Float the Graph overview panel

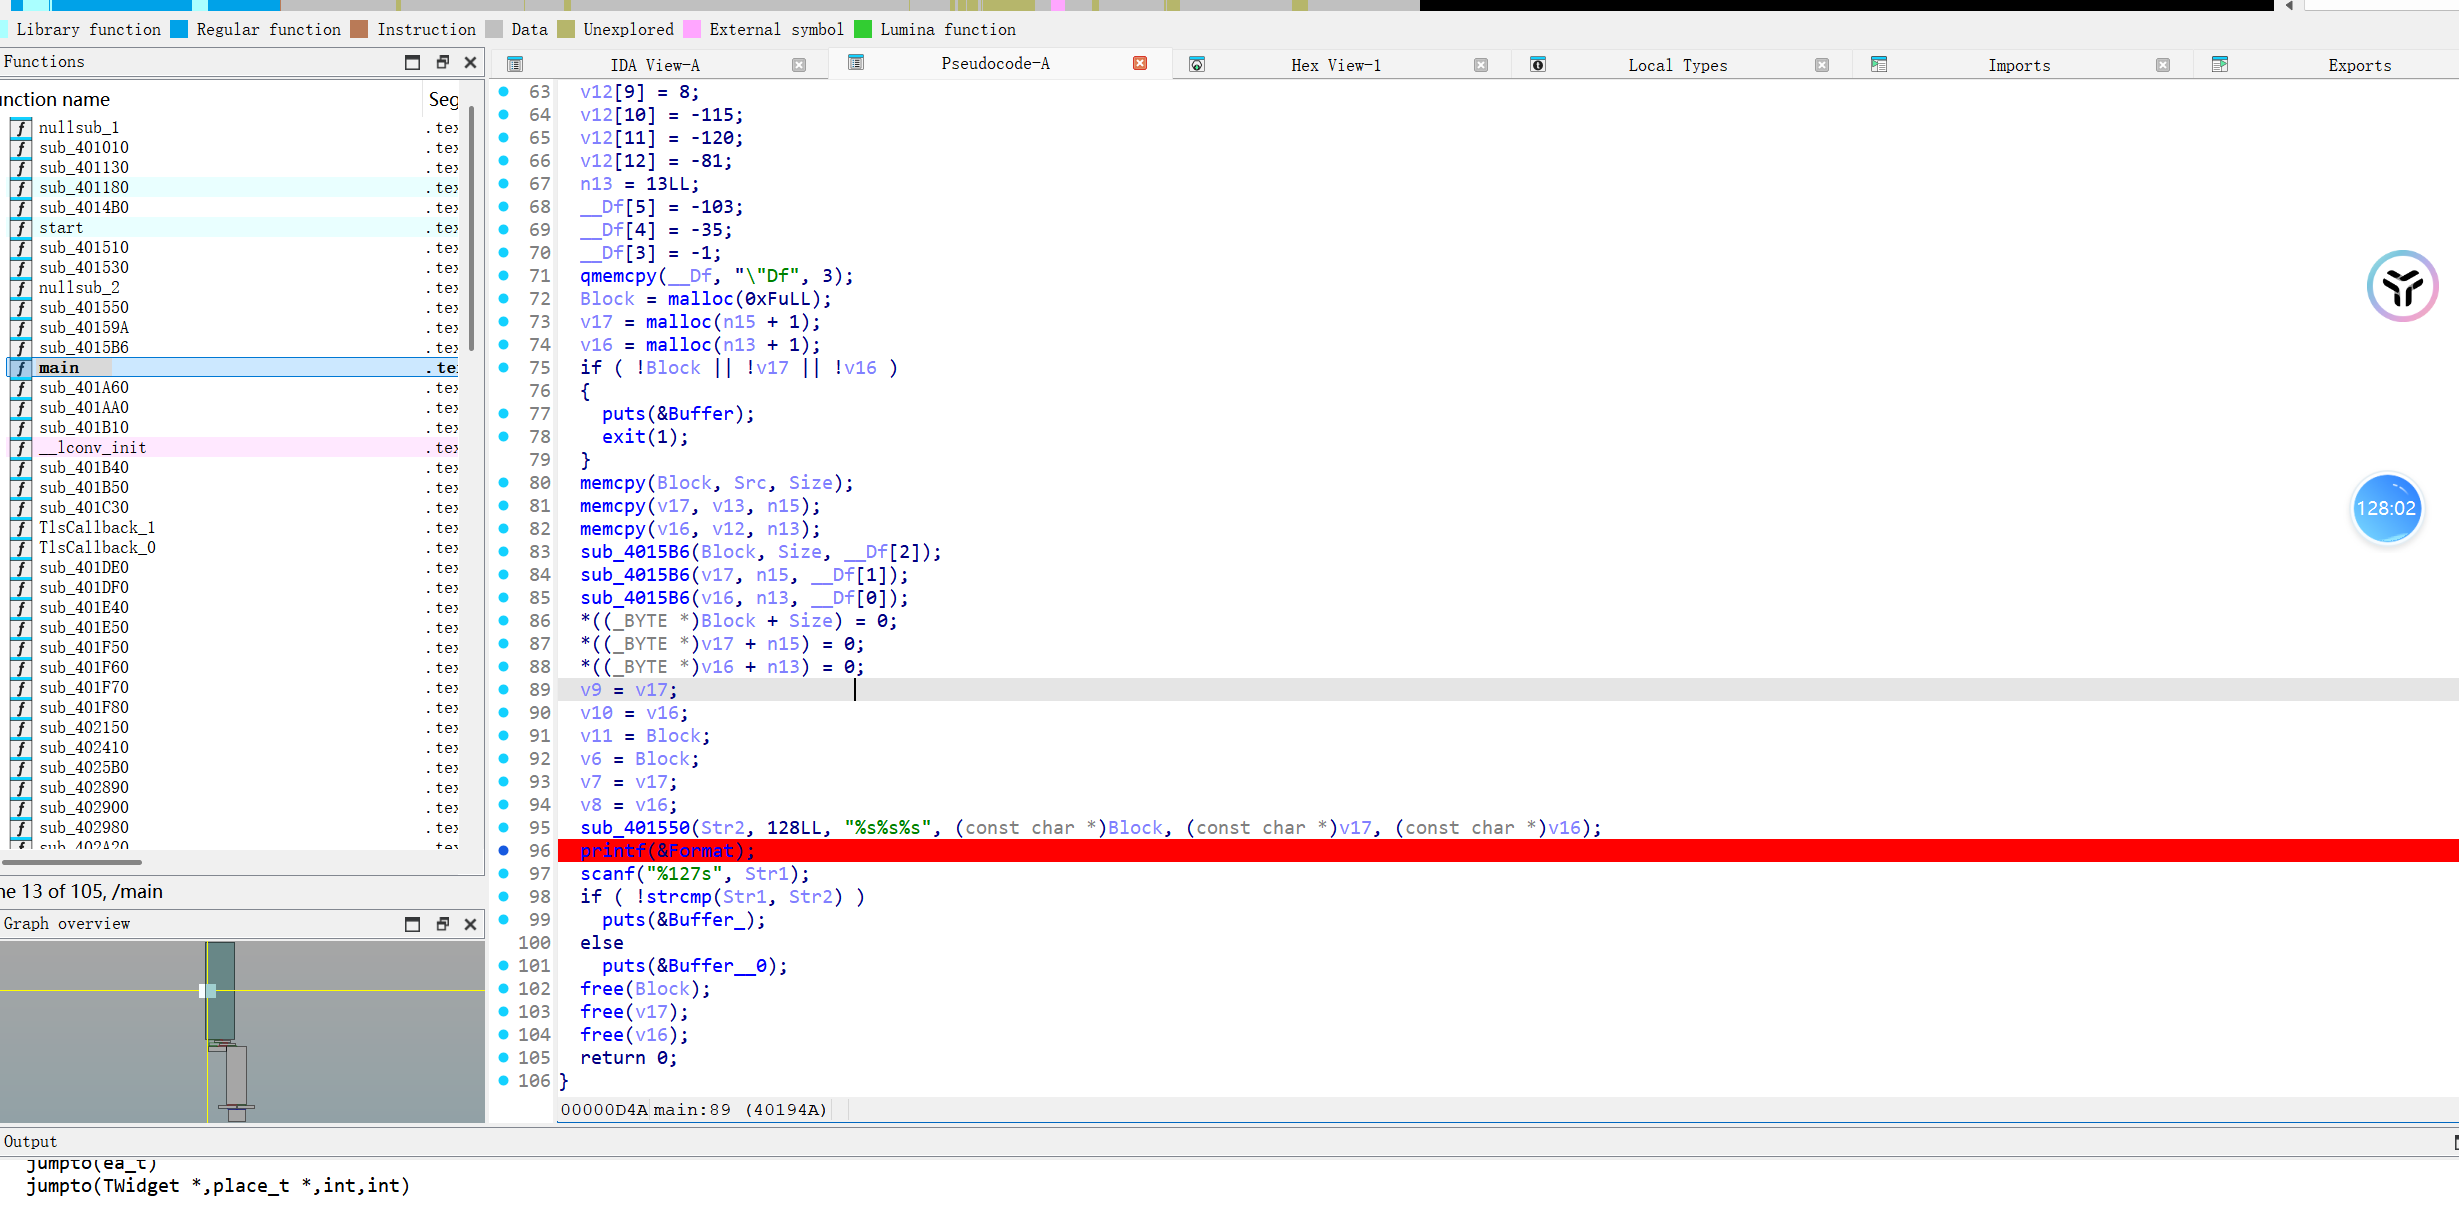pos(442,924)
